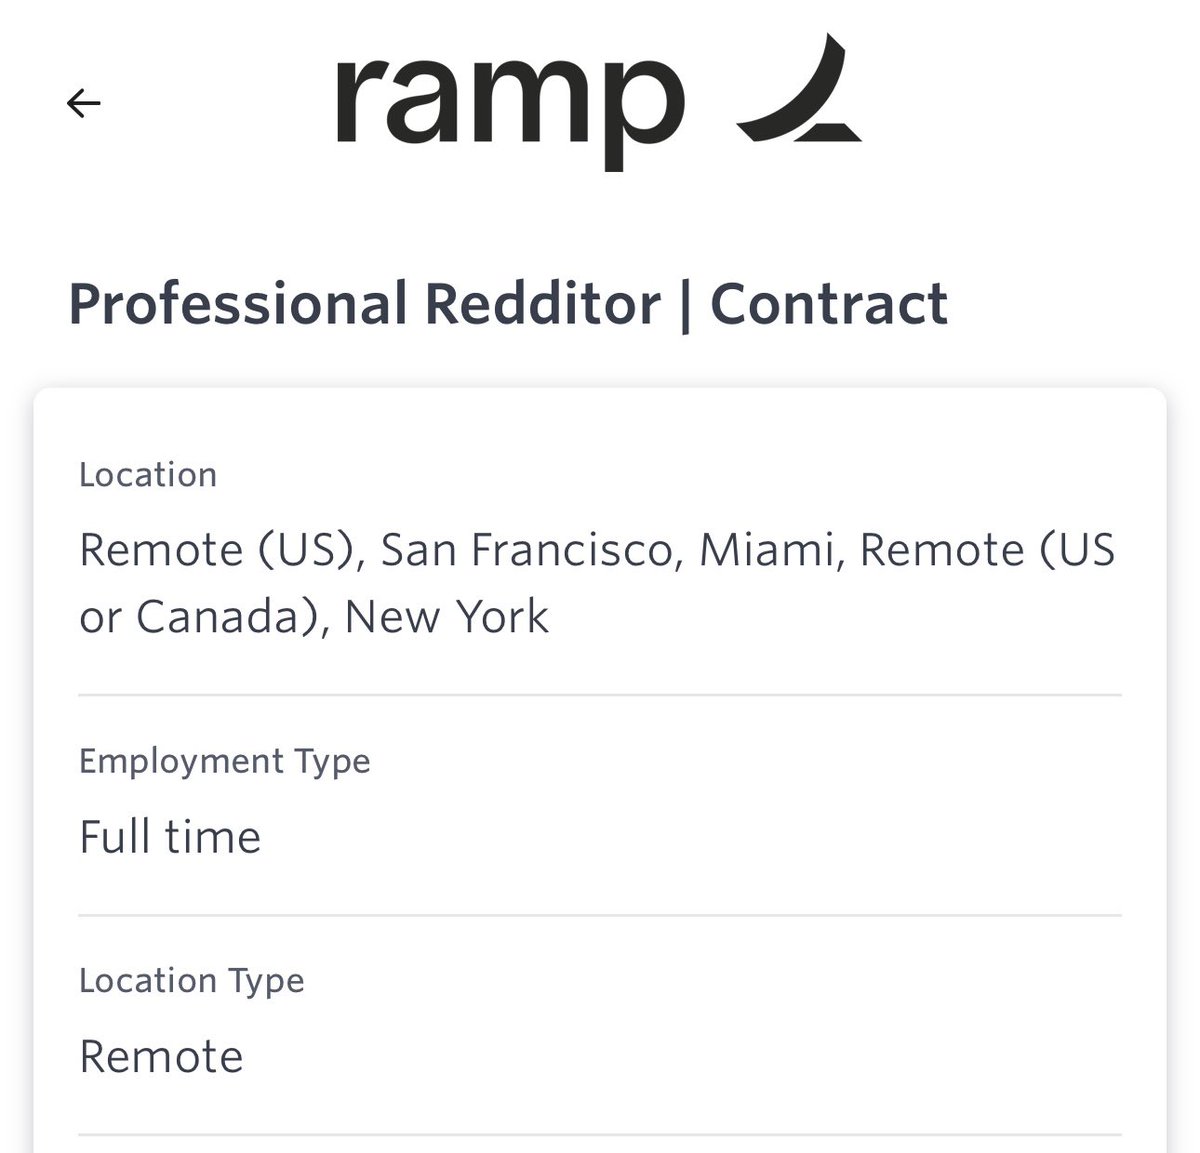Click the "Remote" value under Location Type
This screenshot has width=1200, height=1153.
coord(161,1057)
